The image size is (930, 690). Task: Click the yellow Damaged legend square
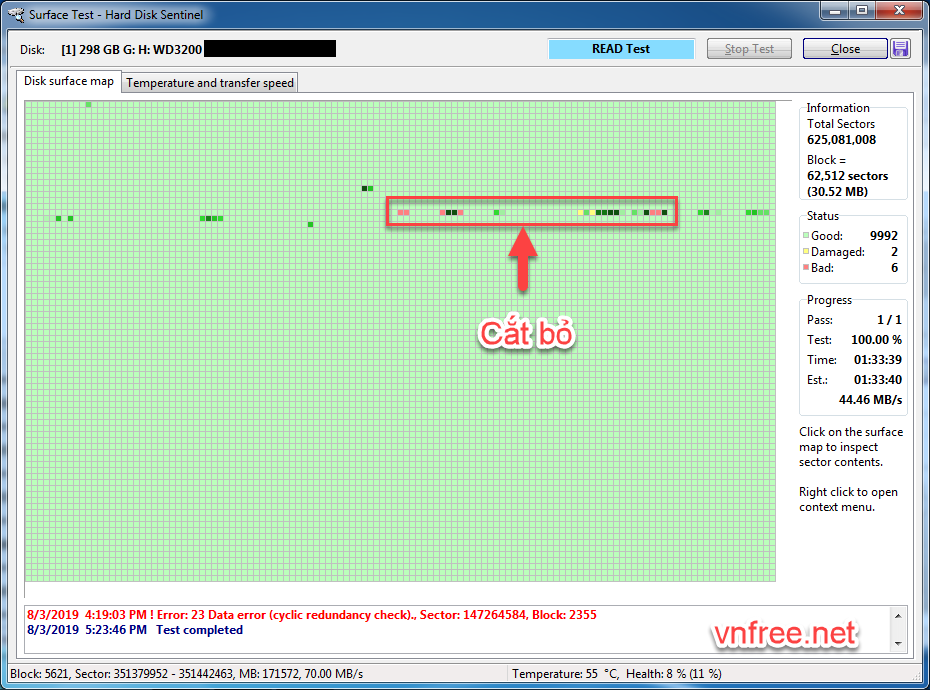[x=806, y=252]
